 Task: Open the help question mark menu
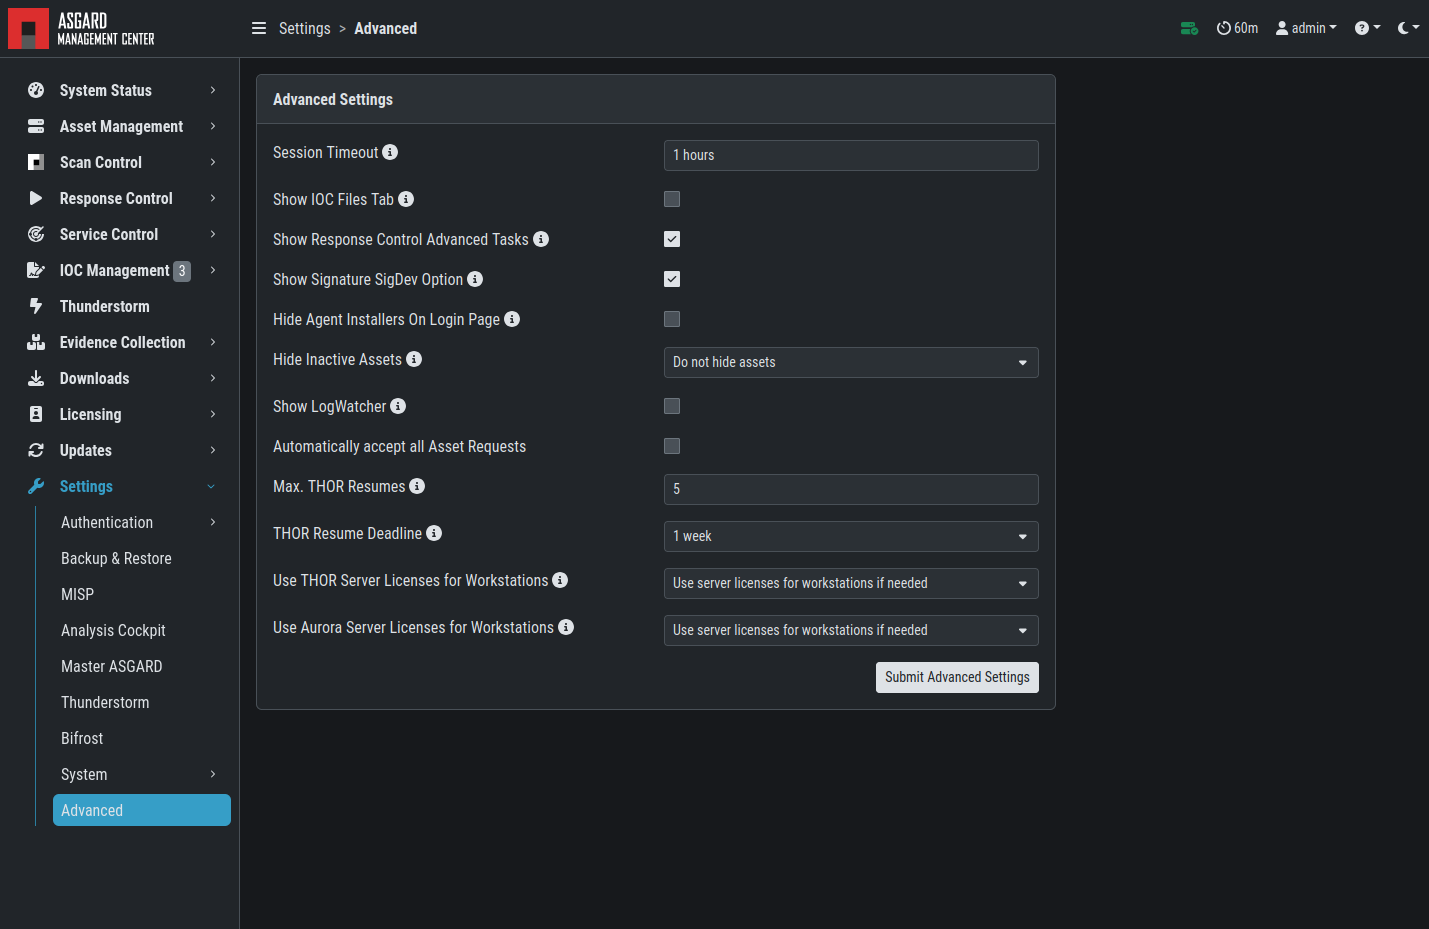(1367, 28)
